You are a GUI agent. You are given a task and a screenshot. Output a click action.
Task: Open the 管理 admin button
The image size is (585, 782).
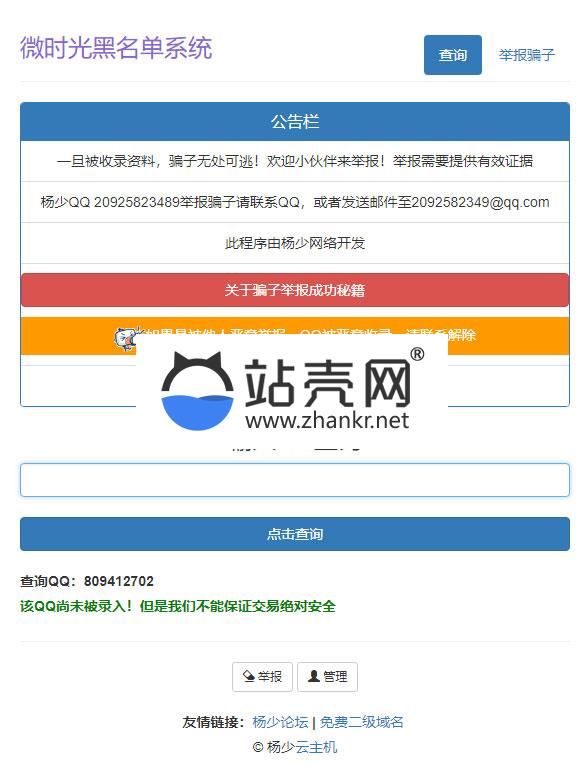(327, 677)
